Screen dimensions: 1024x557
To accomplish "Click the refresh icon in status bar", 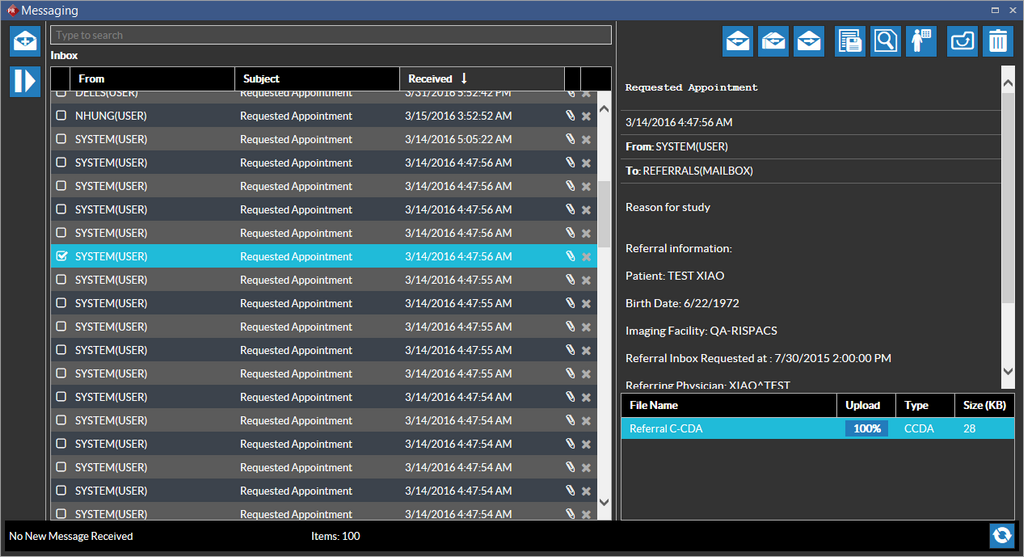I will [1003, 535].
